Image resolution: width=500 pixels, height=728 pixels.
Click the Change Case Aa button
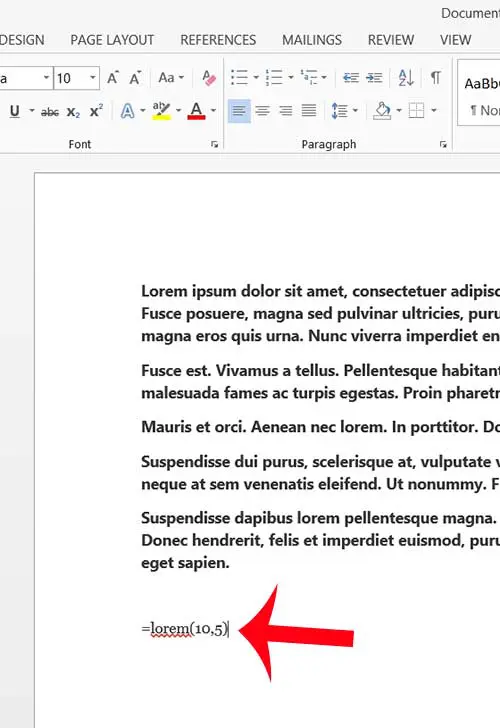pos(166,78)
